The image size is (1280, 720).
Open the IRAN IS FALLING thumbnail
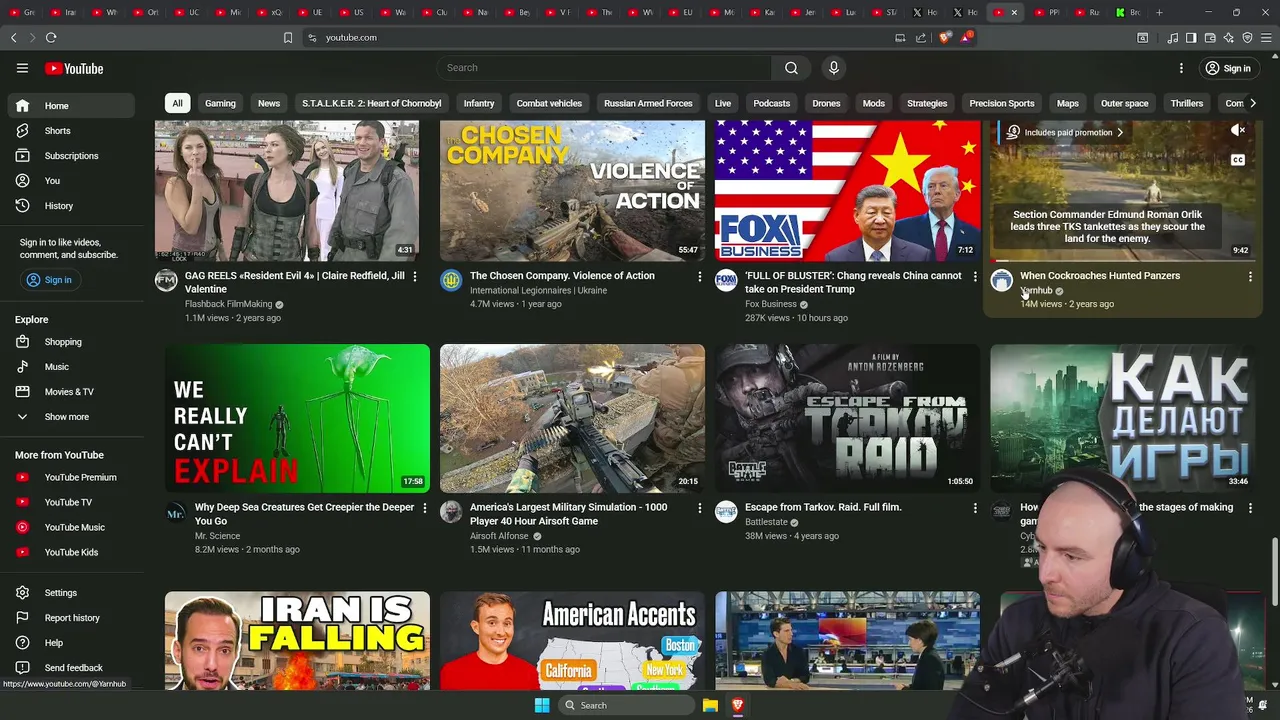coord(297,641)
